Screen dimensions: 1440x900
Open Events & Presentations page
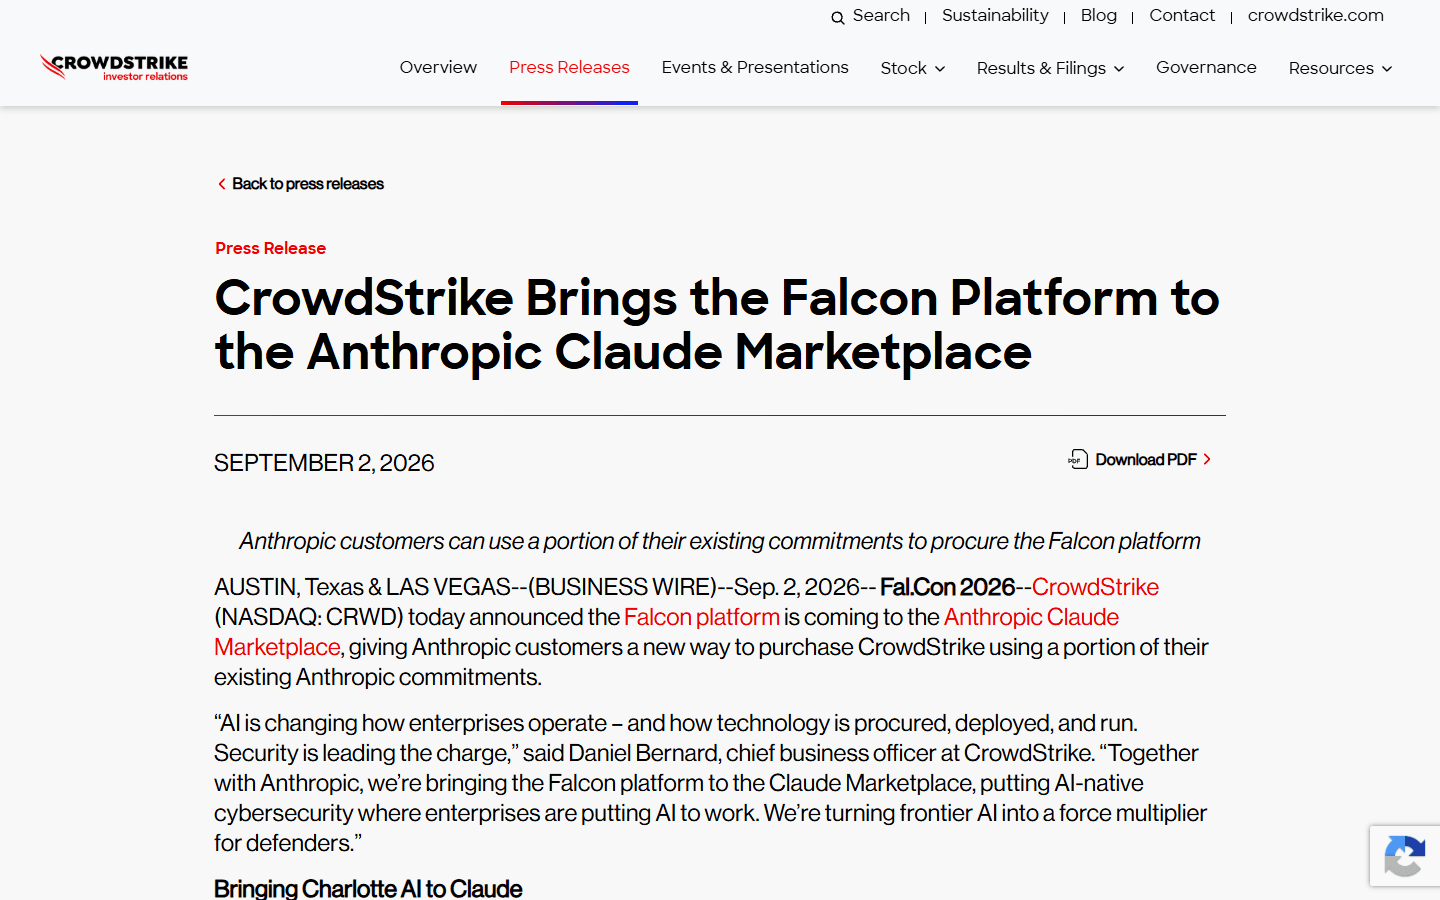pyautogui.click(x=755, y=67)
